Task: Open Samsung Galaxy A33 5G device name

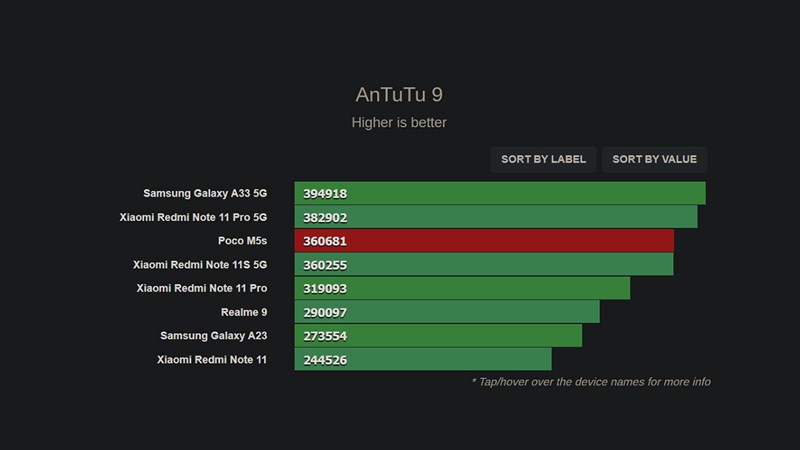Action: [x=205, y=193]
